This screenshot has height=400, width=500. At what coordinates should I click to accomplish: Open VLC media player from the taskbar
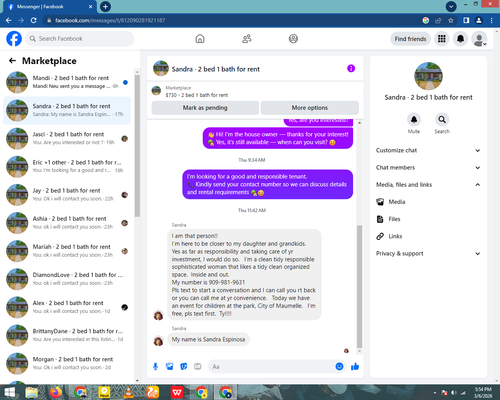tap(128, 392)
